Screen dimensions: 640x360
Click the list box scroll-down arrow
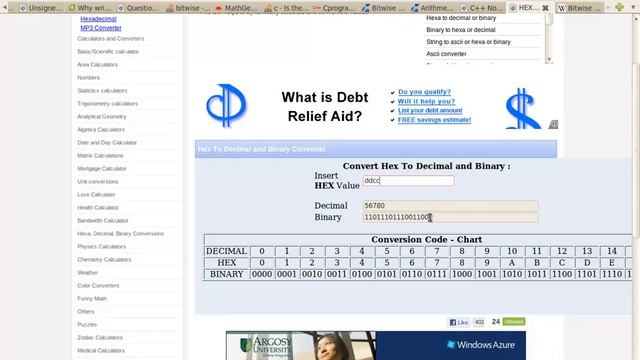click(549, 60)
